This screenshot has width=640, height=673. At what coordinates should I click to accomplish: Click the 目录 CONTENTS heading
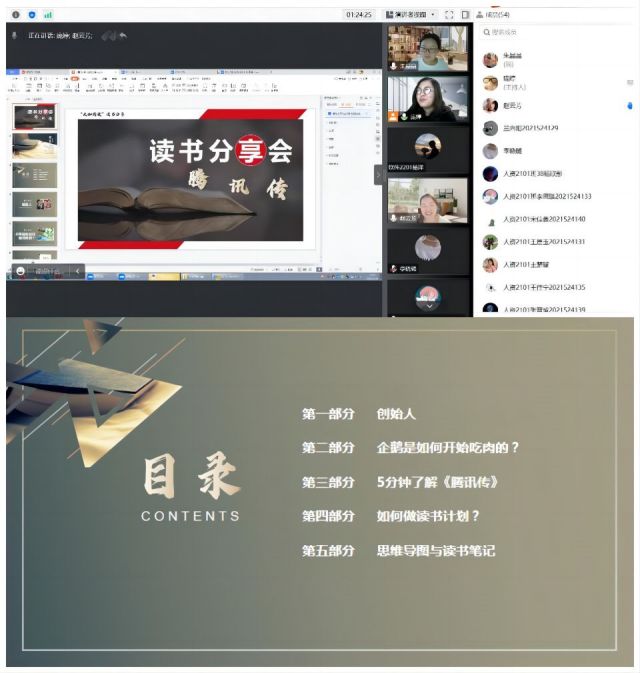click(191, 488)
